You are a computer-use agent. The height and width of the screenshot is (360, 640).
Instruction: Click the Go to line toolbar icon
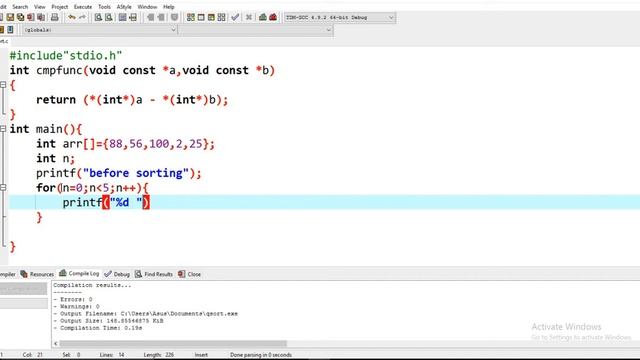[x=133, y=17]
